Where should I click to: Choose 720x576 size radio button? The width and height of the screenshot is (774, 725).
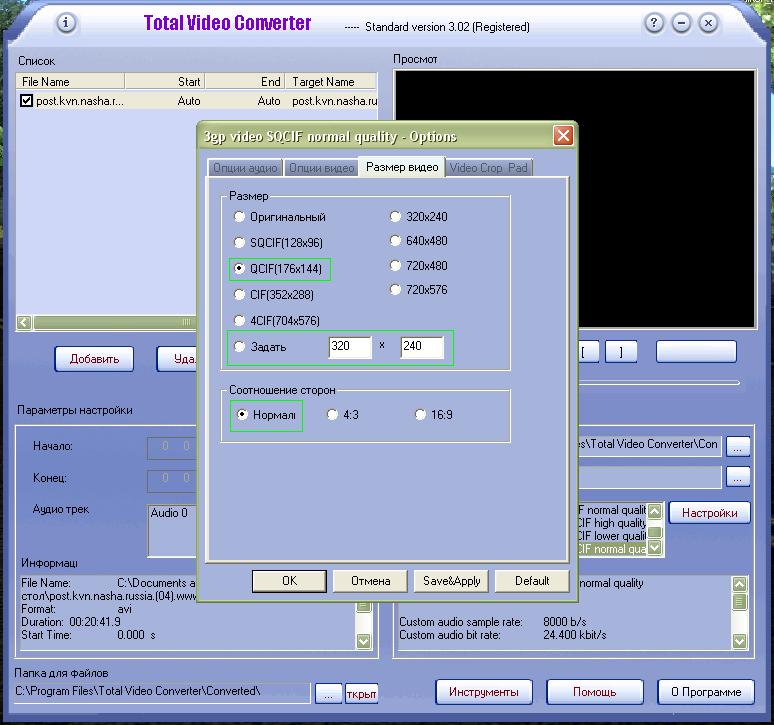pos(395,289)
